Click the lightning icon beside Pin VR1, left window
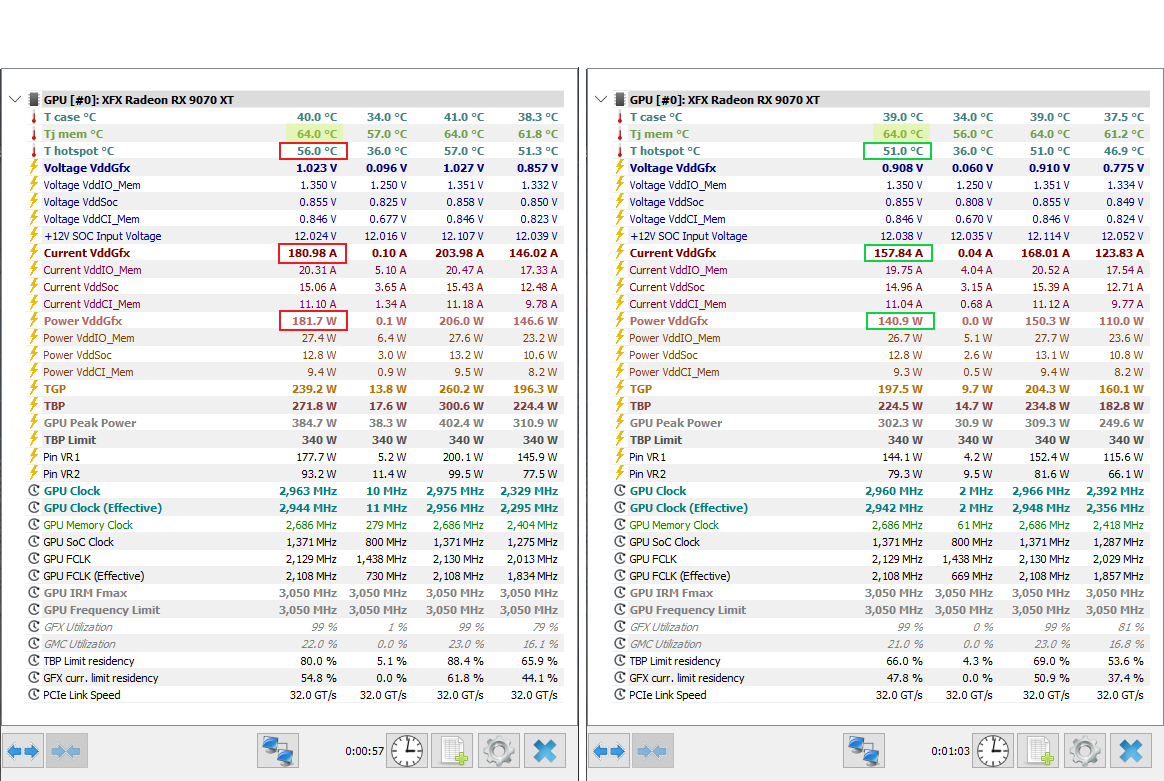 coord(33,457)
